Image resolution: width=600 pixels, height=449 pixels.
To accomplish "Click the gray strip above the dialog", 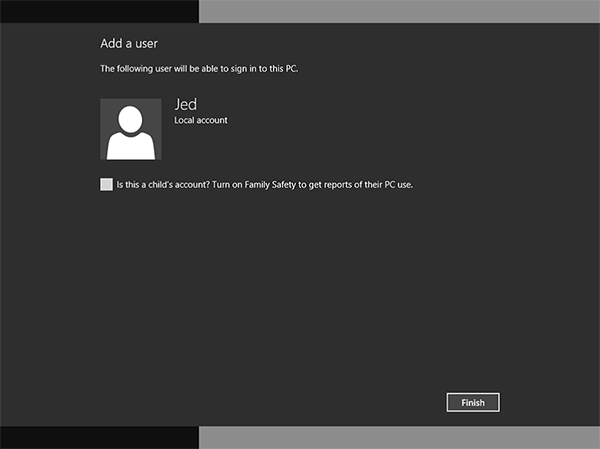I will (400, 10).
